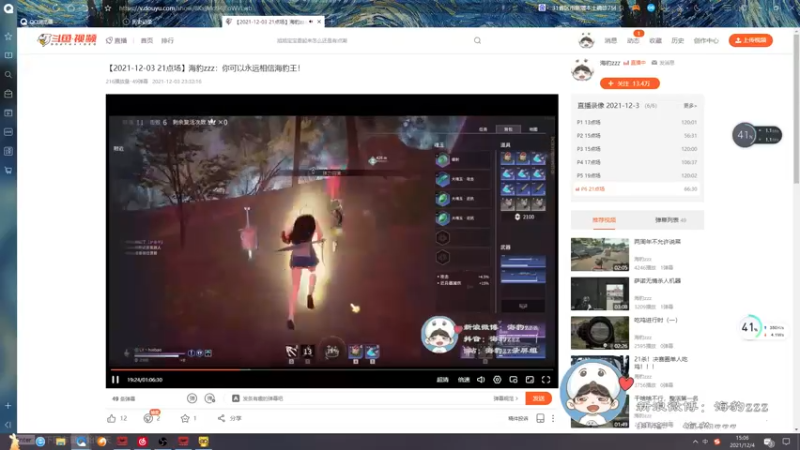This screenshot has width=800, height=450.
Task: Click the 上传视频 upload video button
Action: click(x=751, y=40)
